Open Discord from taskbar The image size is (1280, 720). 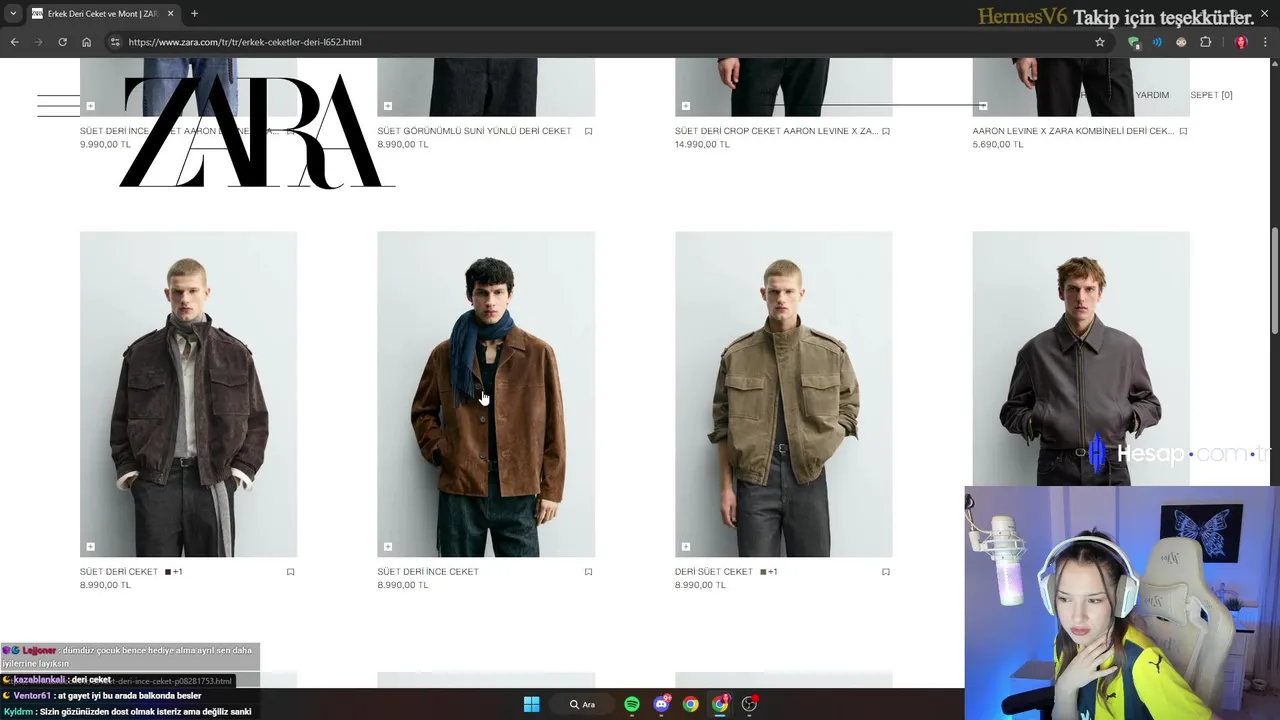(661, 704)
